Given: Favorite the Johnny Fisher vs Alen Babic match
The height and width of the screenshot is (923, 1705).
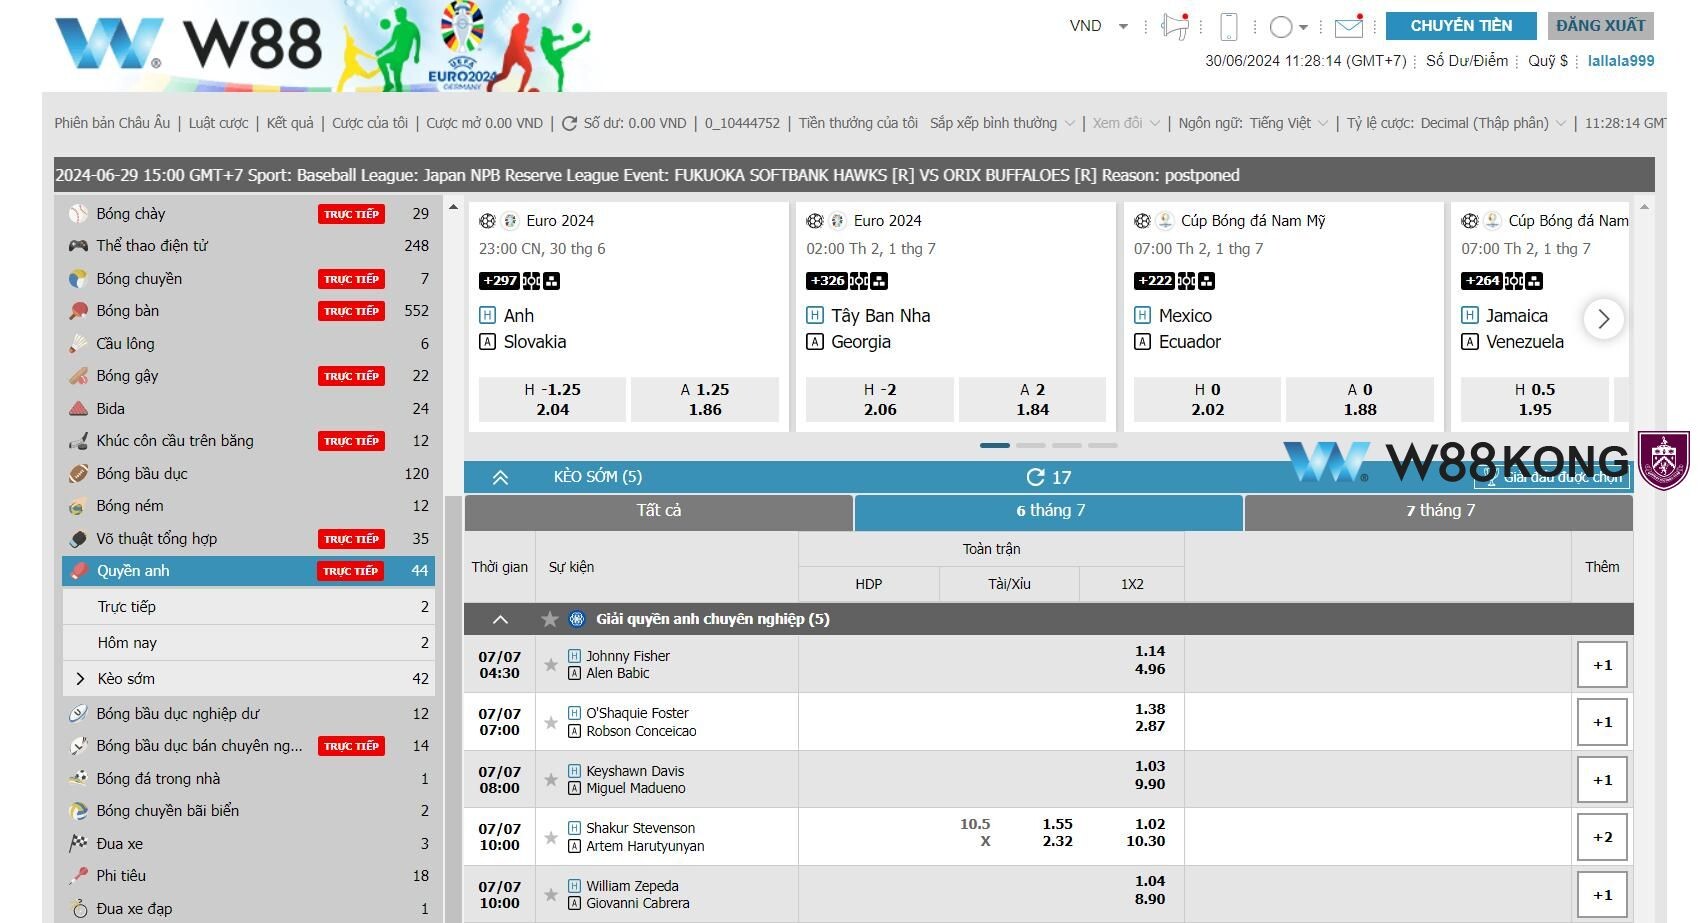Looking at the screenshot, I should tap(550, 664).
